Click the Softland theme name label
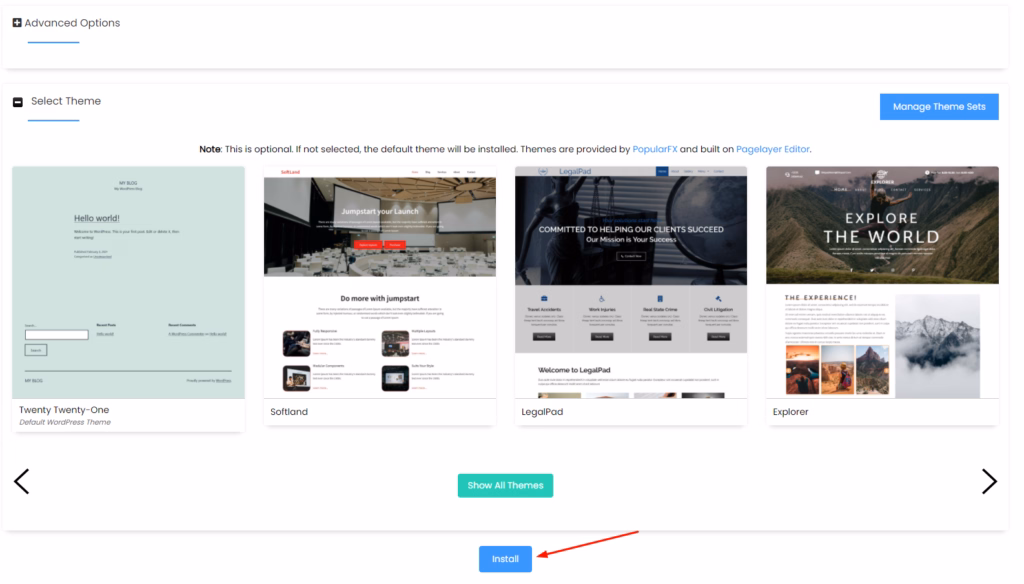The height and width of the screenshot is (584, 1024). [x=289, y=412]
